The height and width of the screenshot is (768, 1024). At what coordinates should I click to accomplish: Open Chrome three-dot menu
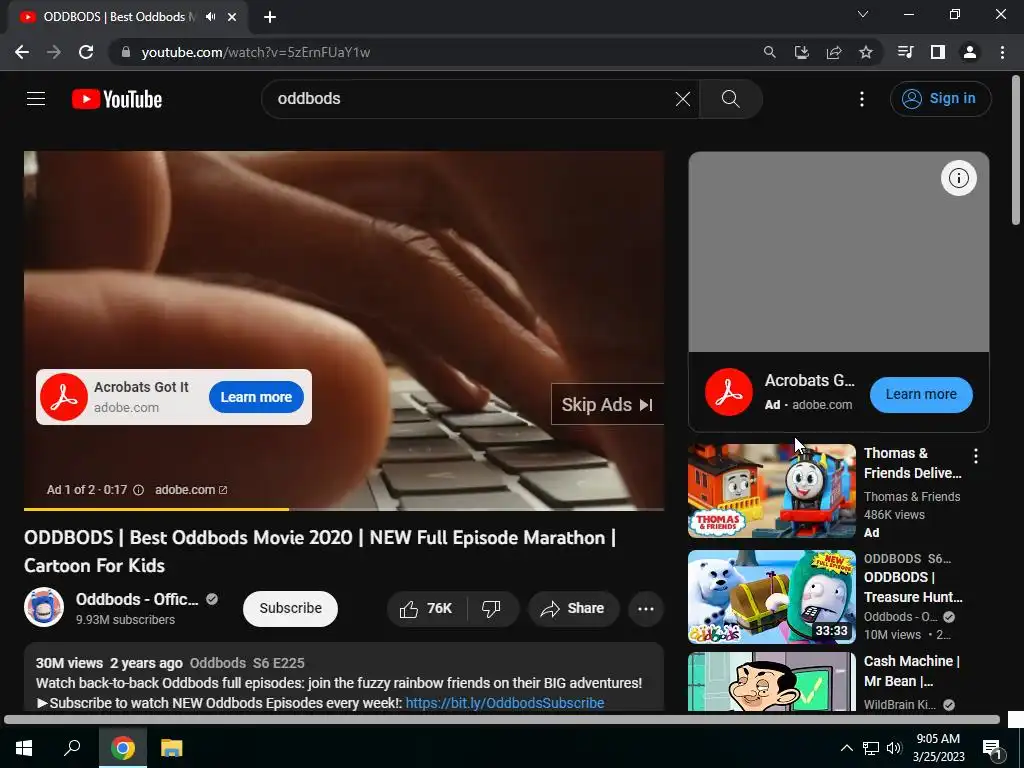tap(1002, 52)
